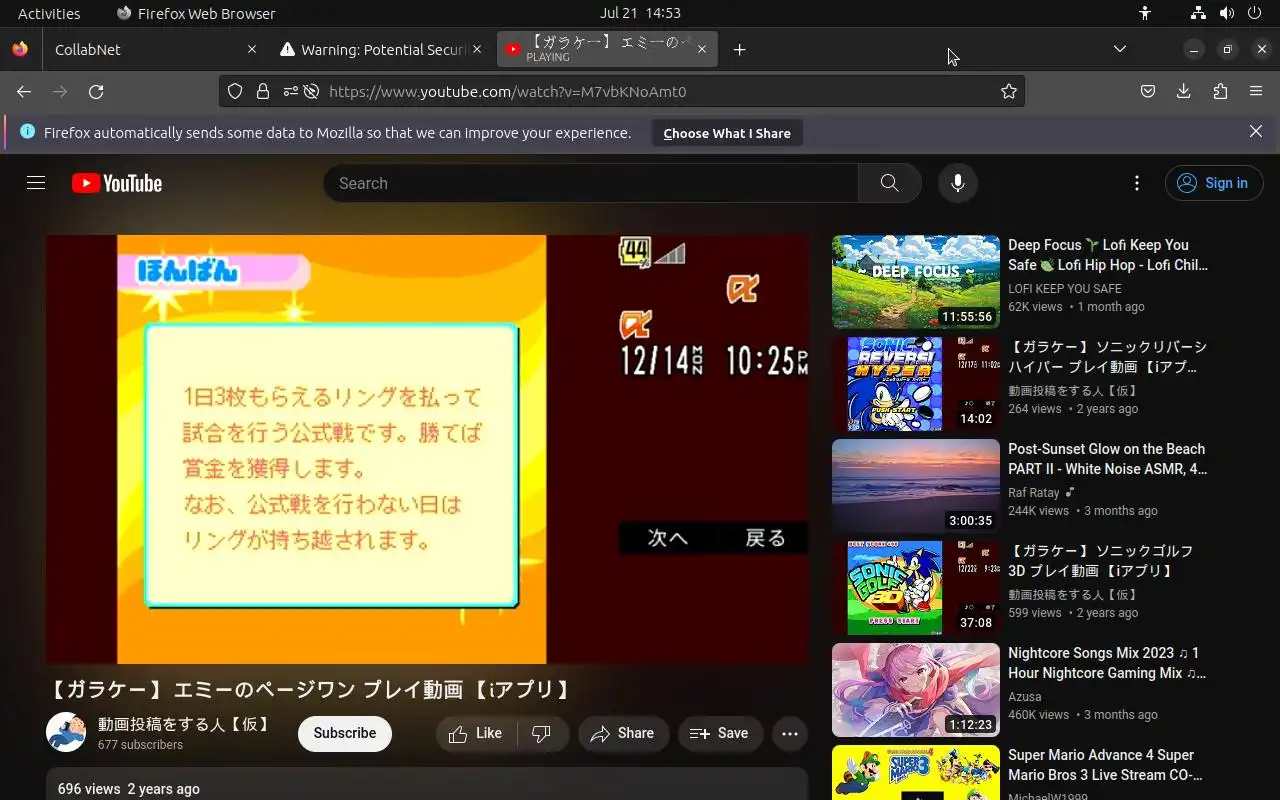Open the extensions puzzle icon

pyautogui.click(x=1220, y=91)
